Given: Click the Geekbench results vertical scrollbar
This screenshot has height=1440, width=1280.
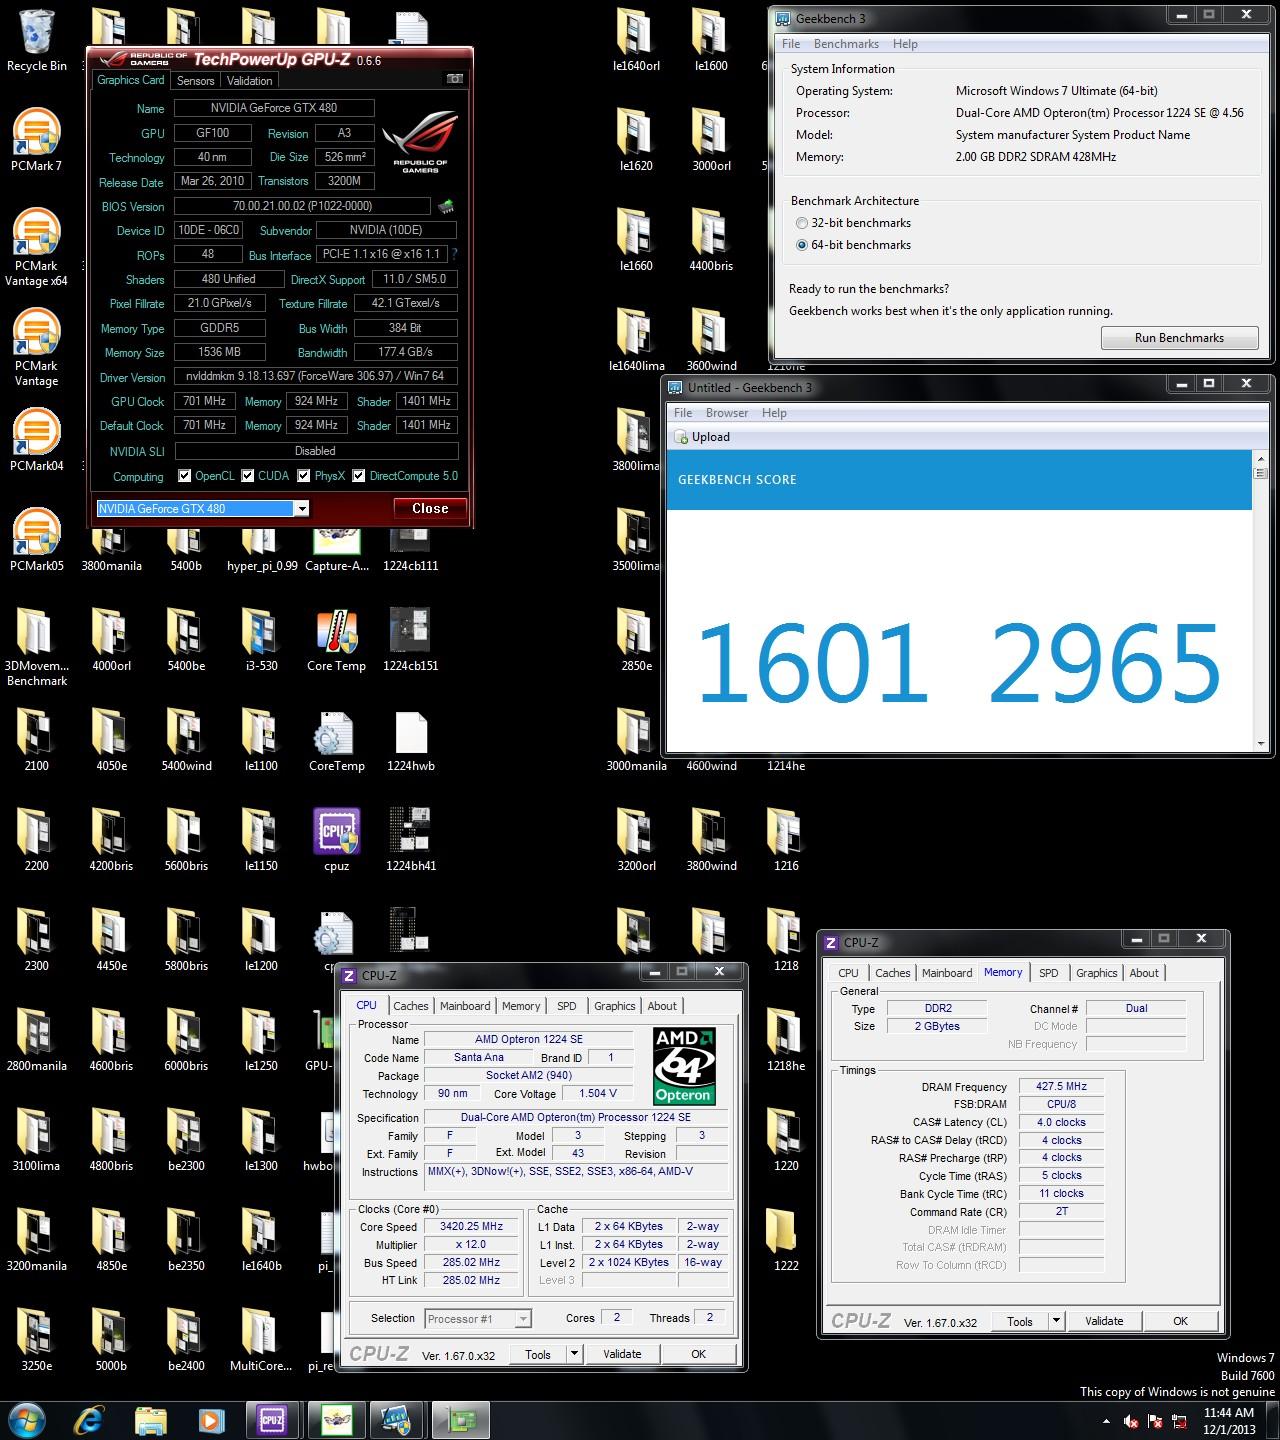Looking at the screenshot, I should click(1260, 599).
